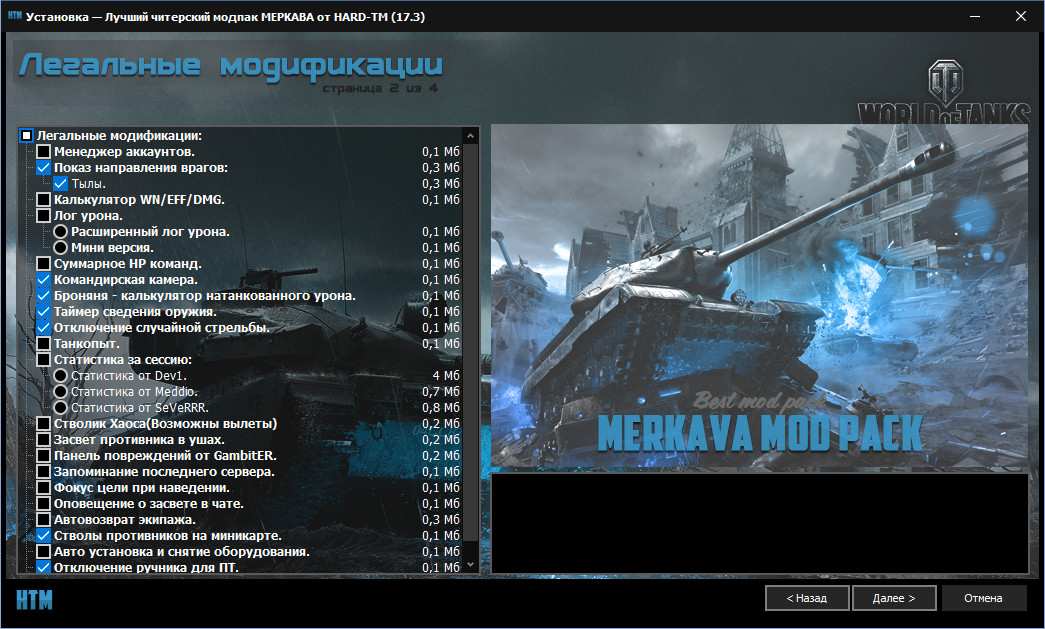
Task: Check 'Фокус цели при наведении.' checkbox
Action: (x=43, y=488)
